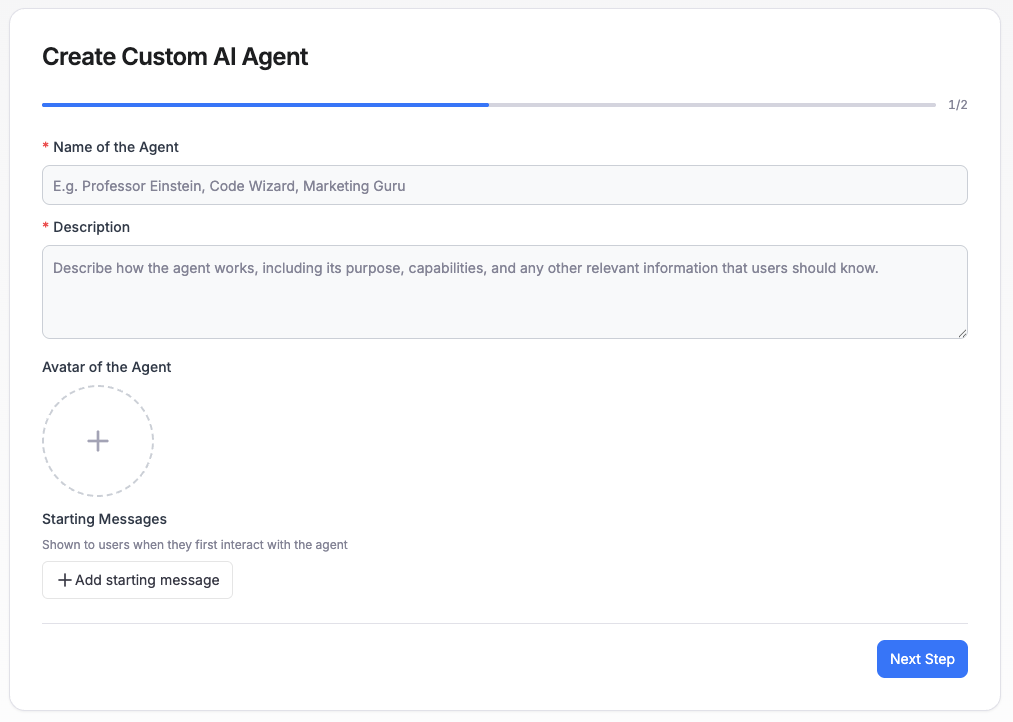Click the Name of the Agent input field
The width and height of the screenshot is (1013, 722).
pyautogui.click(x=505, y=185)
